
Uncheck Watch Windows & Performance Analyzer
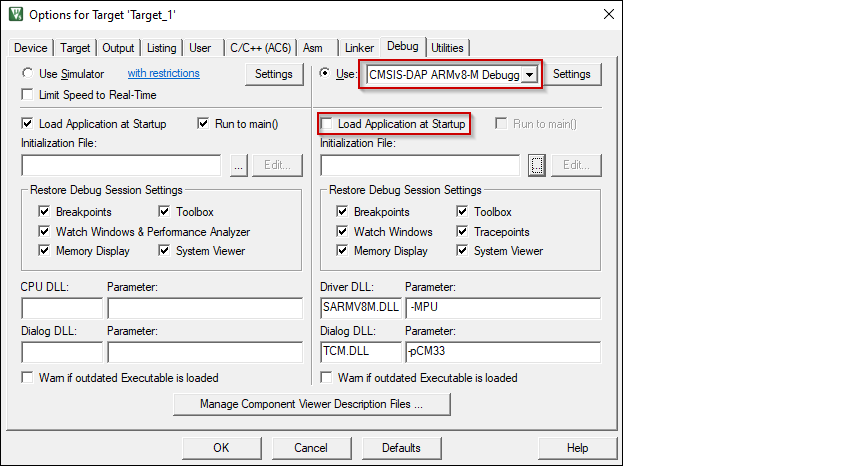[x=44, y=232]
